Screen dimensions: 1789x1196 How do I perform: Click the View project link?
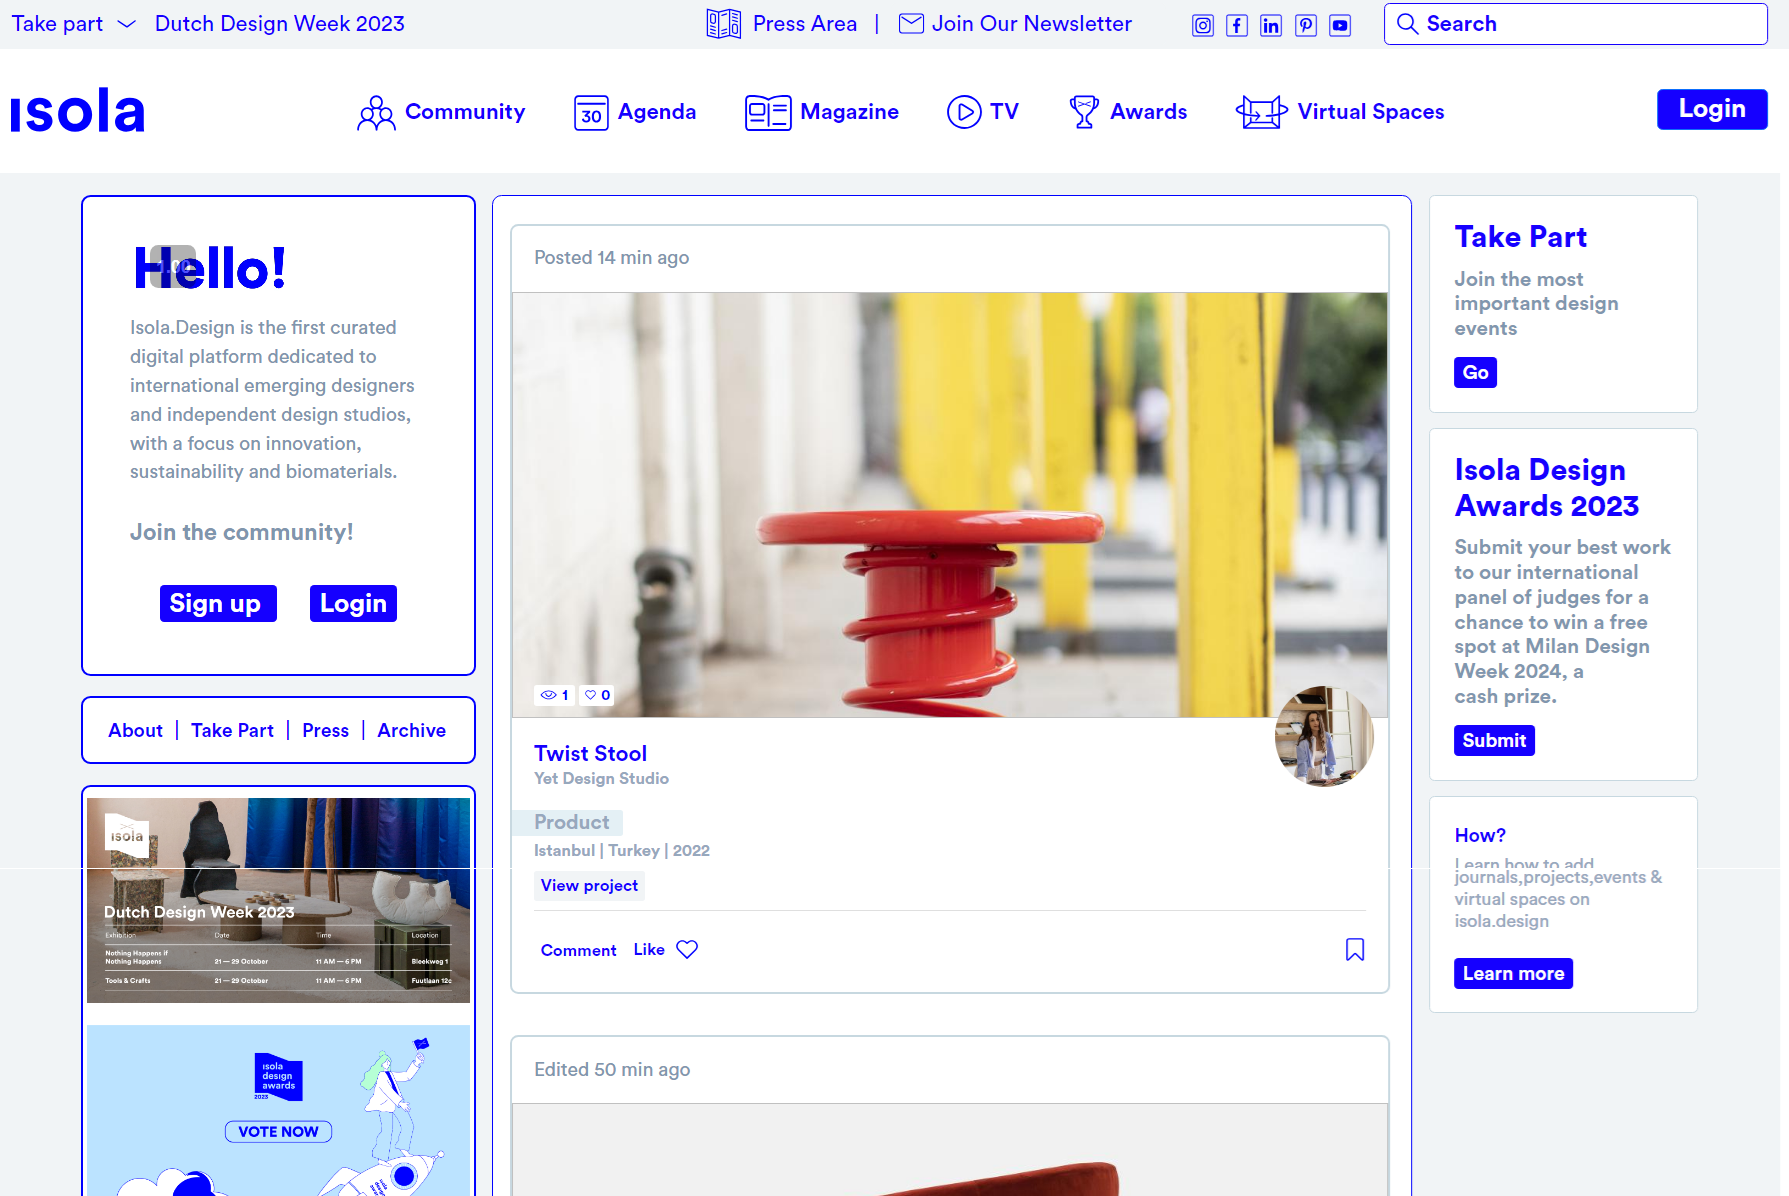pyautogui.click(x=589, y=886)
